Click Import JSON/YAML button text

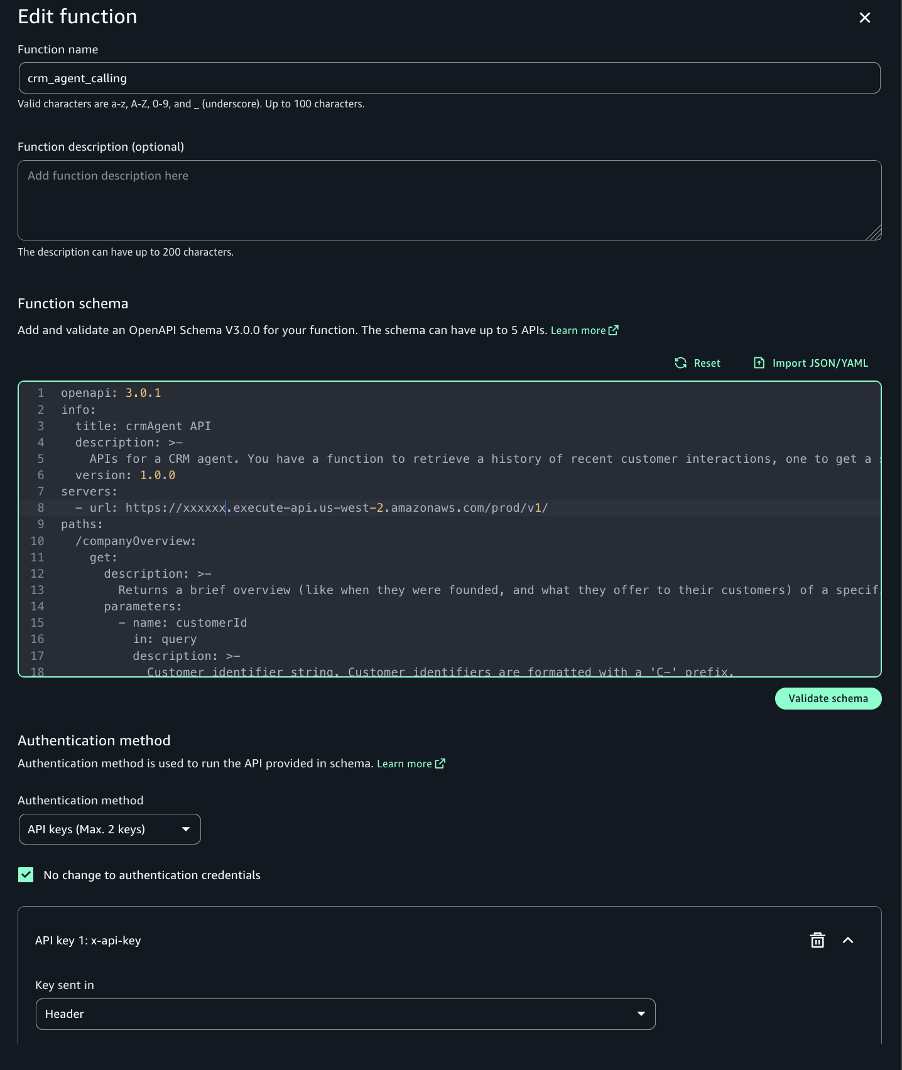click(x=819, y=363)
